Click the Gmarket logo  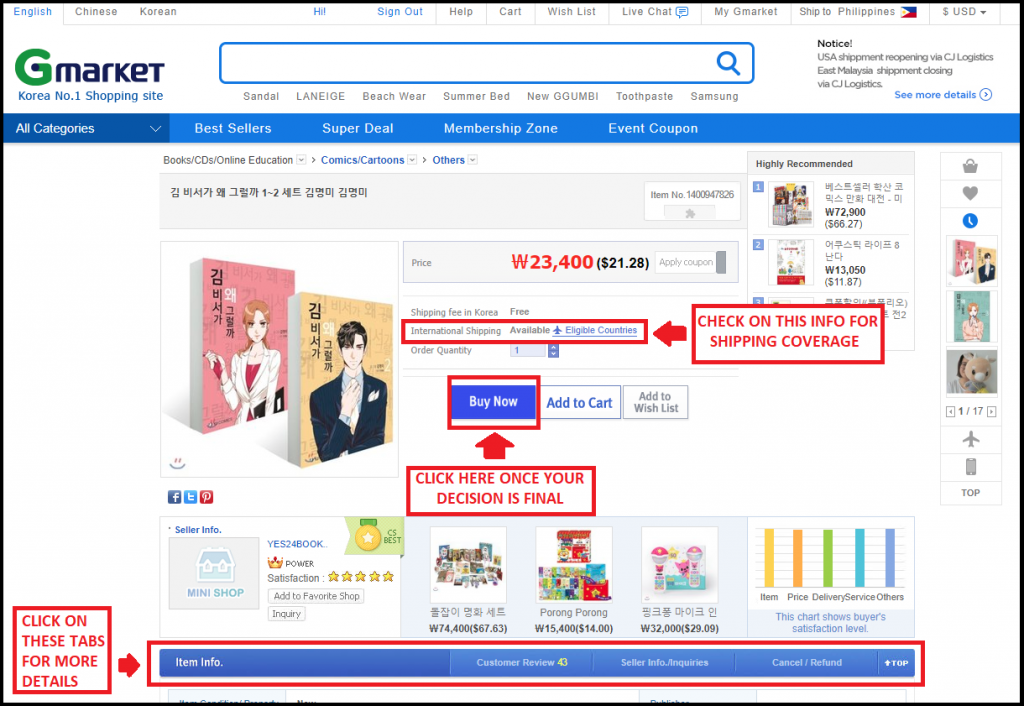[x=89, y=67]
